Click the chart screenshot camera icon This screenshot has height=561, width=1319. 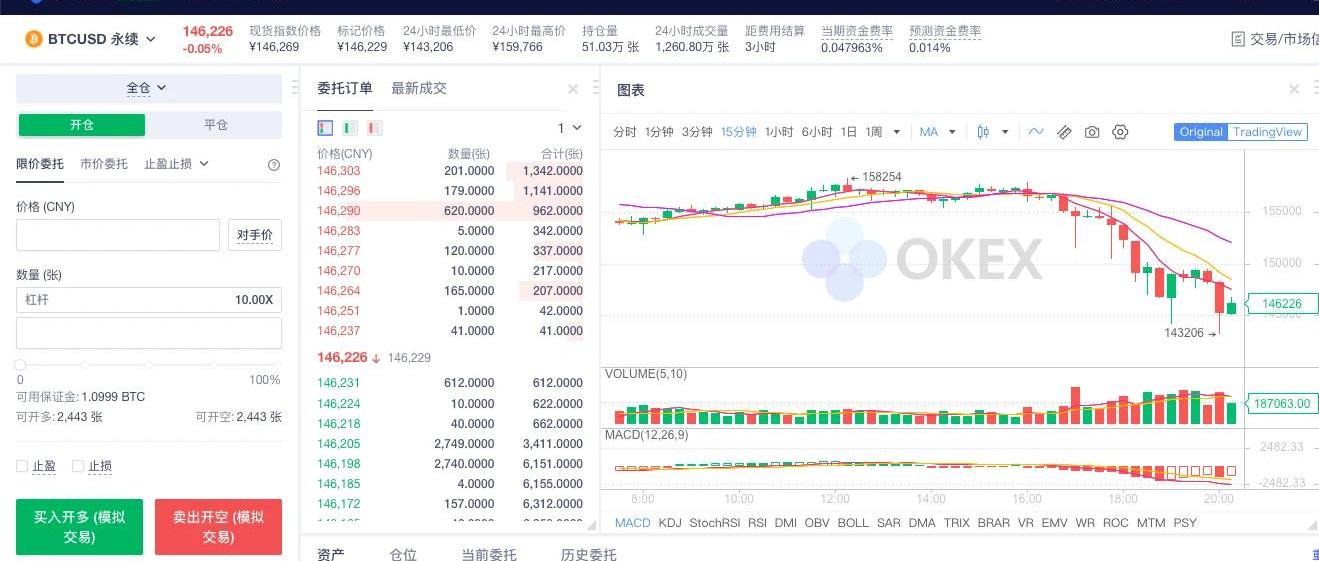tap(1092, 132)
